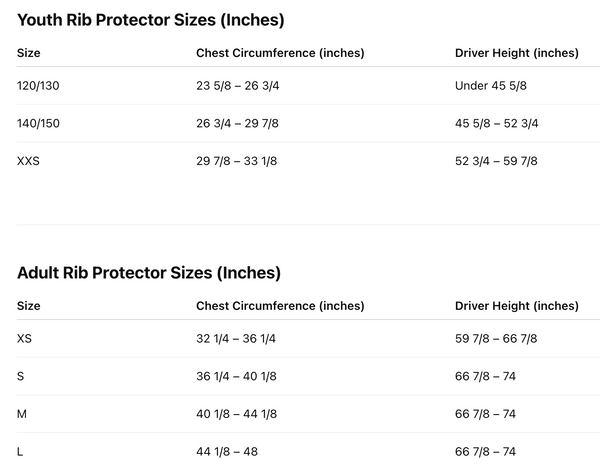Screen dimensions: 600x474
Task: Select the 36 1/4 – 40 1/8 chest value
Action: click(236, 376)
